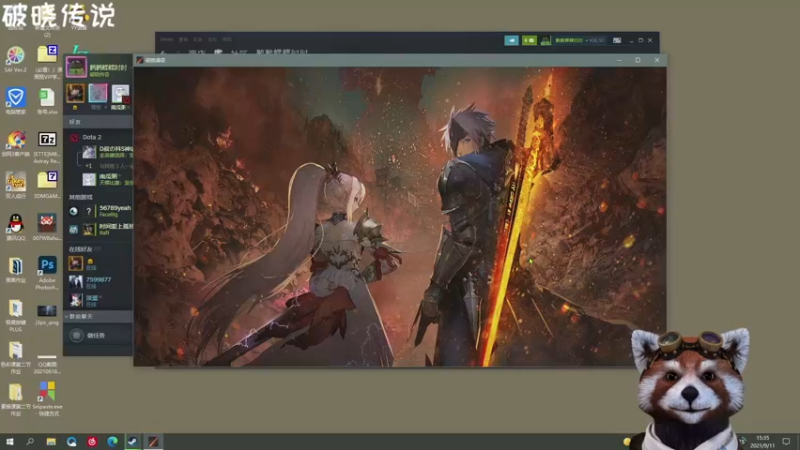Image resolution: width=800 pixels, height=450 pixels.
Task: Open the QQ截图 screenshot file on desktop
Action: 47,362
